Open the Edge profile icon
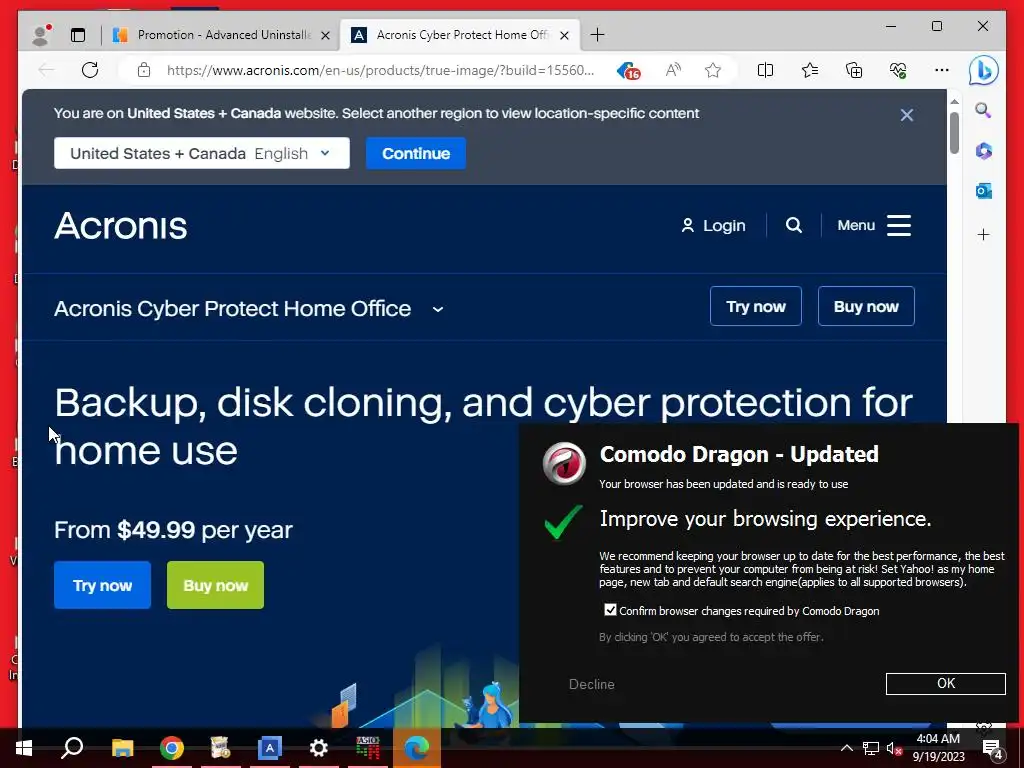This screenshot has height=768, width=1024. pos(41,35)
